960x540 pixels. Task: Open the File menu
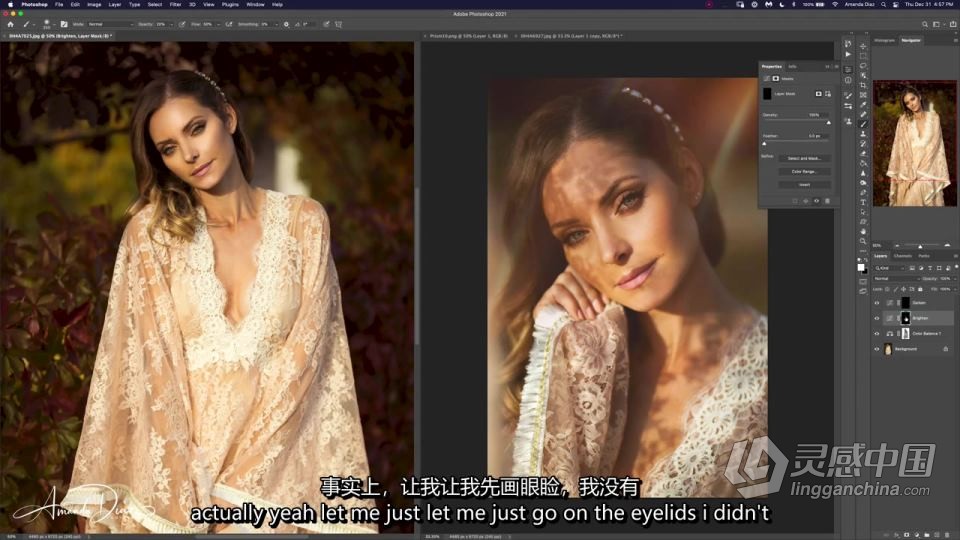coord(59,4)
